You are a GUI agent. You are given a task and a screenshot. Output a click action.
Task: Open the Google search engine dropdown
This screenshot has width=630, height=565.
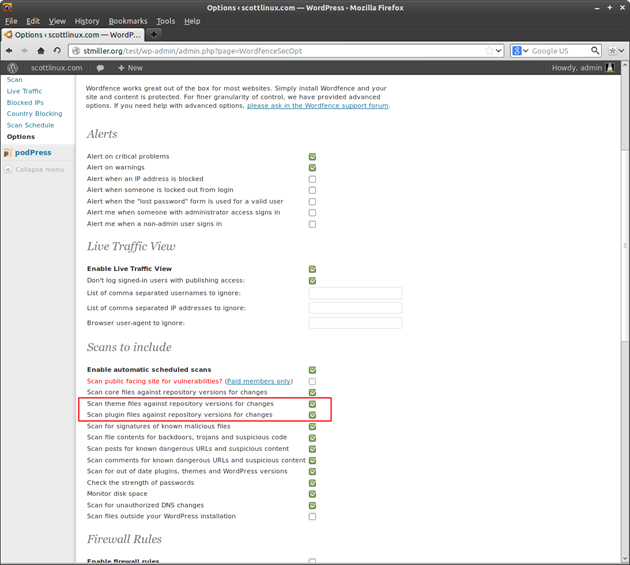pos(521,50)
